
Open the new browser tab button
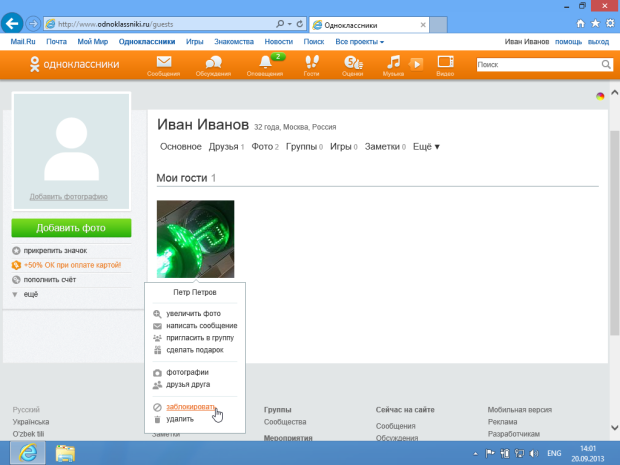click(438, 25)
